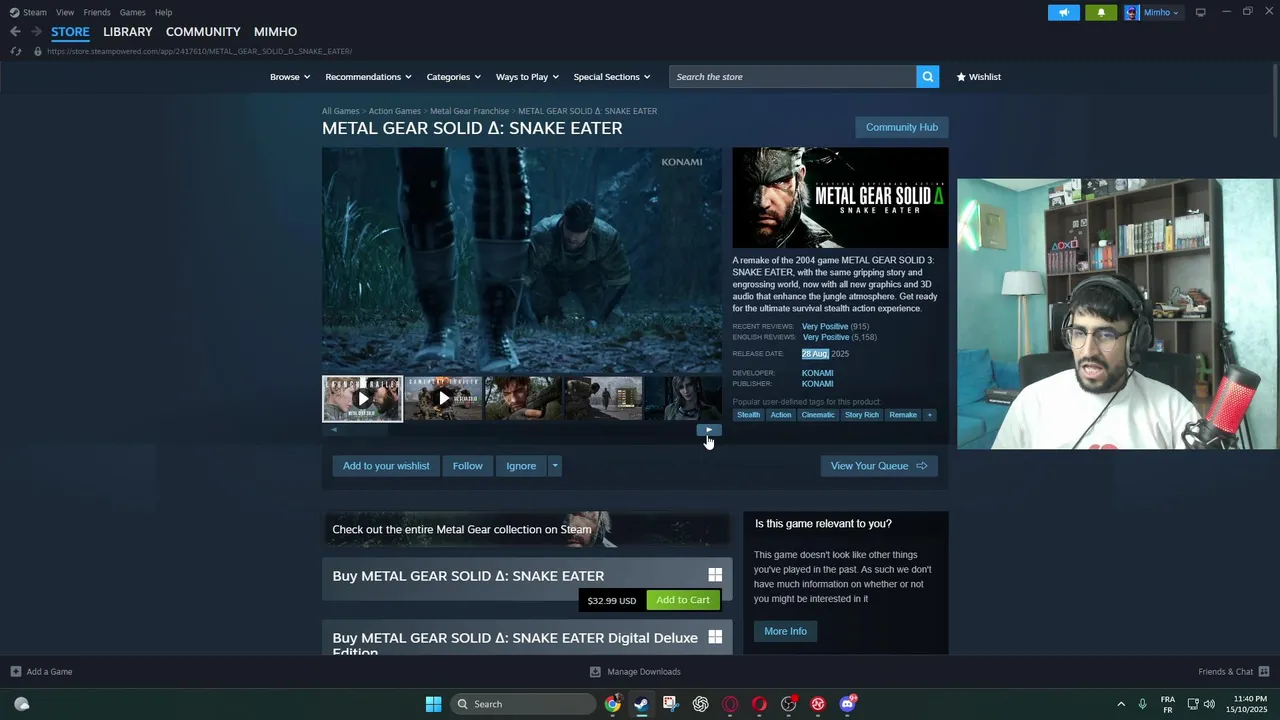Click the More Info button
Image resolution: width=1280 pixels, height=720 pixels.
point(785,631)
